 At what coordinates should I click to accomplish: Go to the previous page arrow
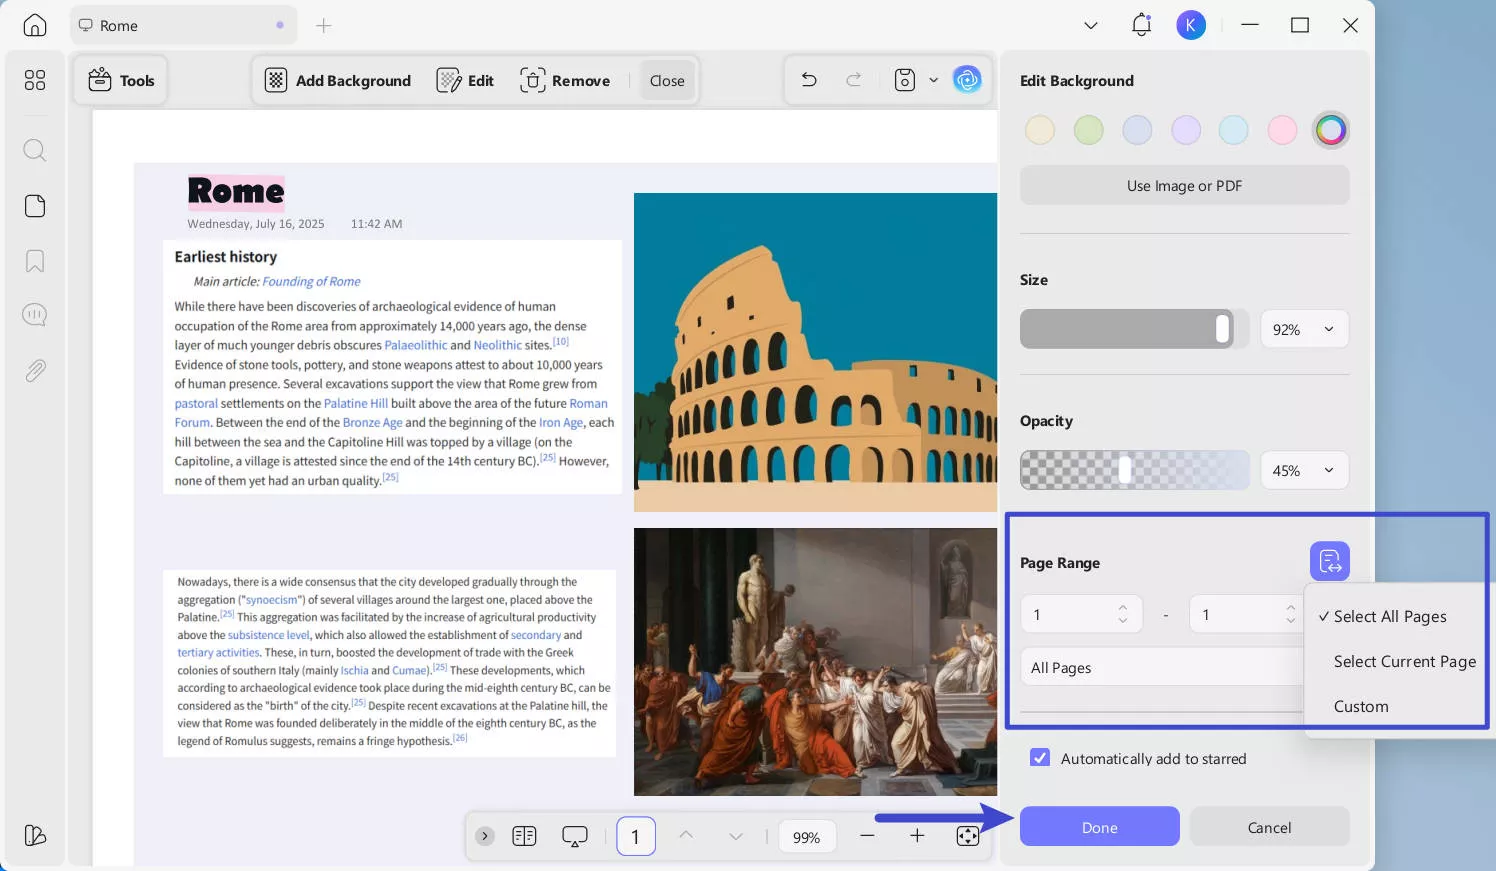(686, 836)
